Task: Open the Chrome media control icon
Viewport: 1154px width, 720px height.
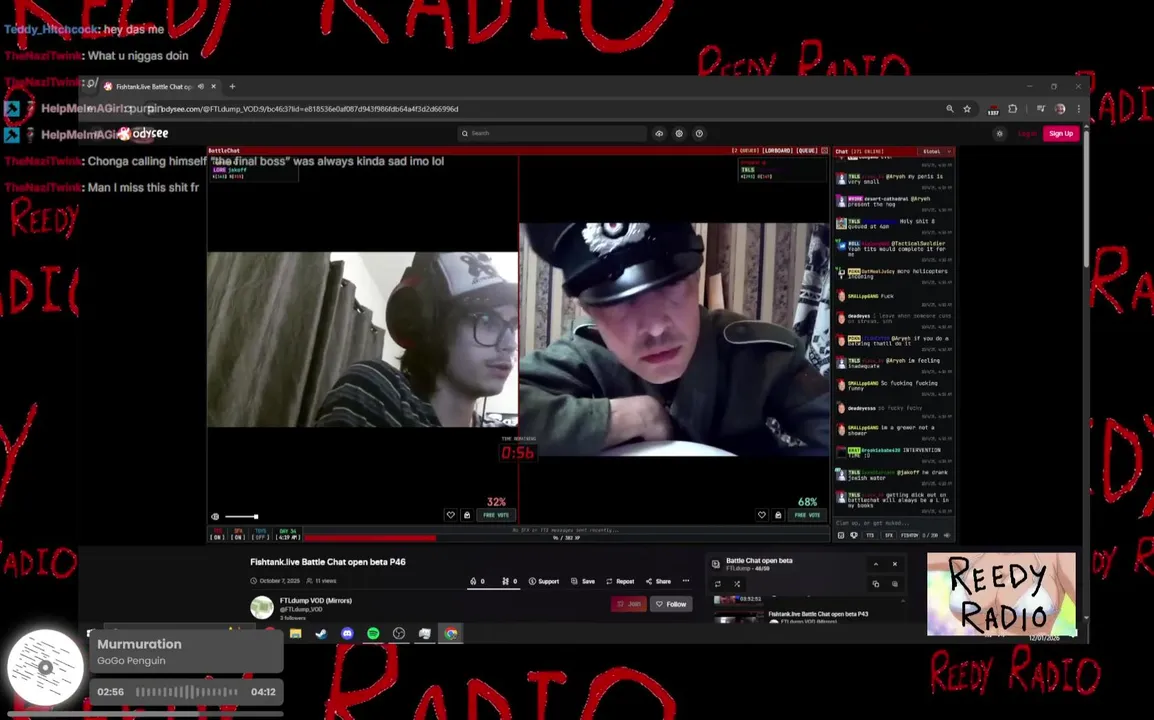Action: [x=1041, y=109]
